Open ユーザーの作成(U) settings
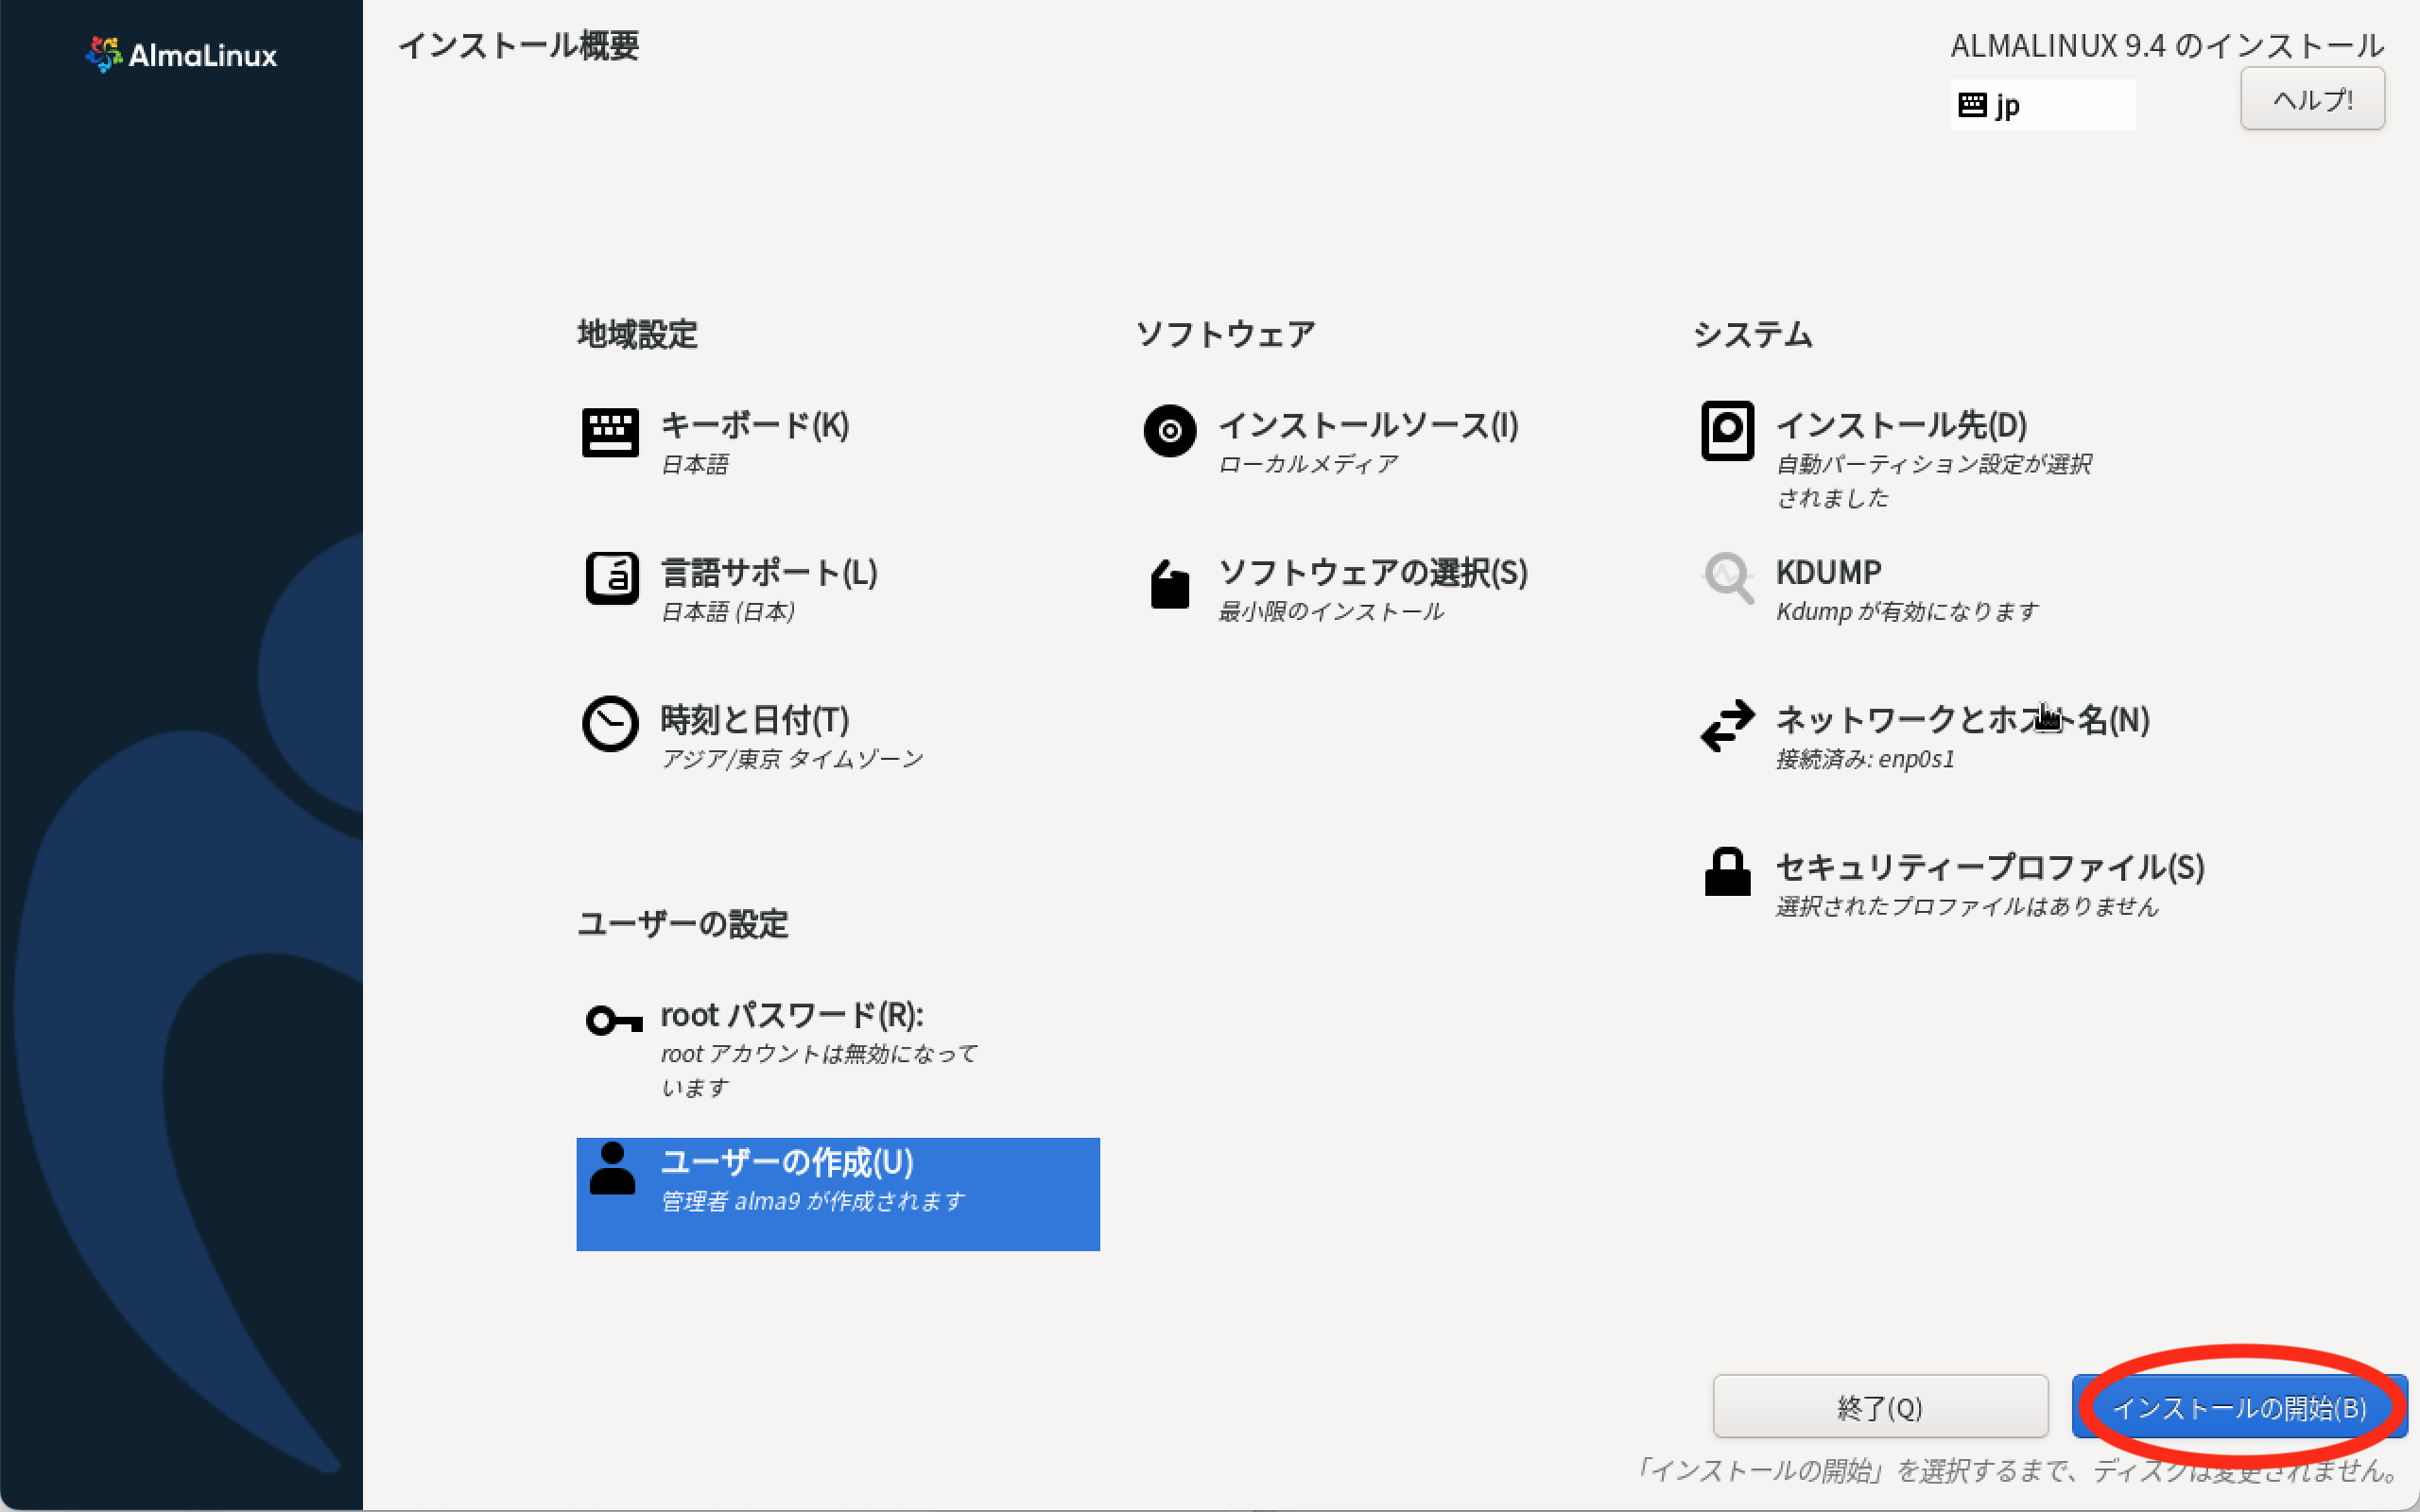2420x1512 pixels. (x=837, y=1194)
